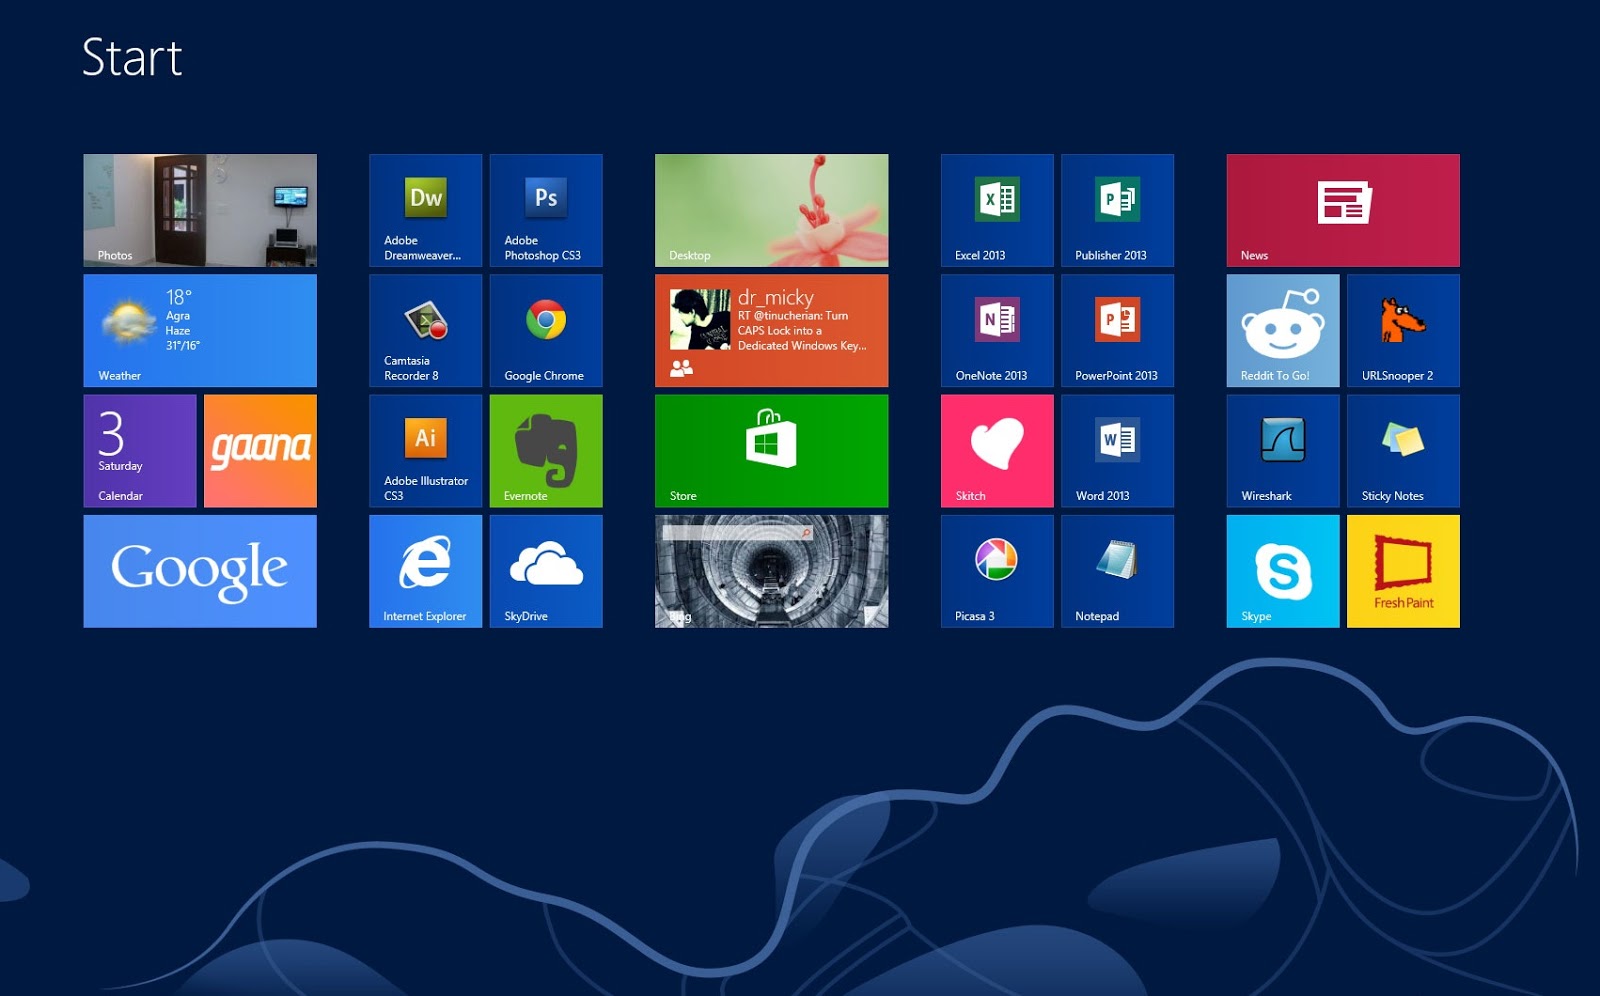Open the Bing tunnel-image tile

click(x=772, y=571)
